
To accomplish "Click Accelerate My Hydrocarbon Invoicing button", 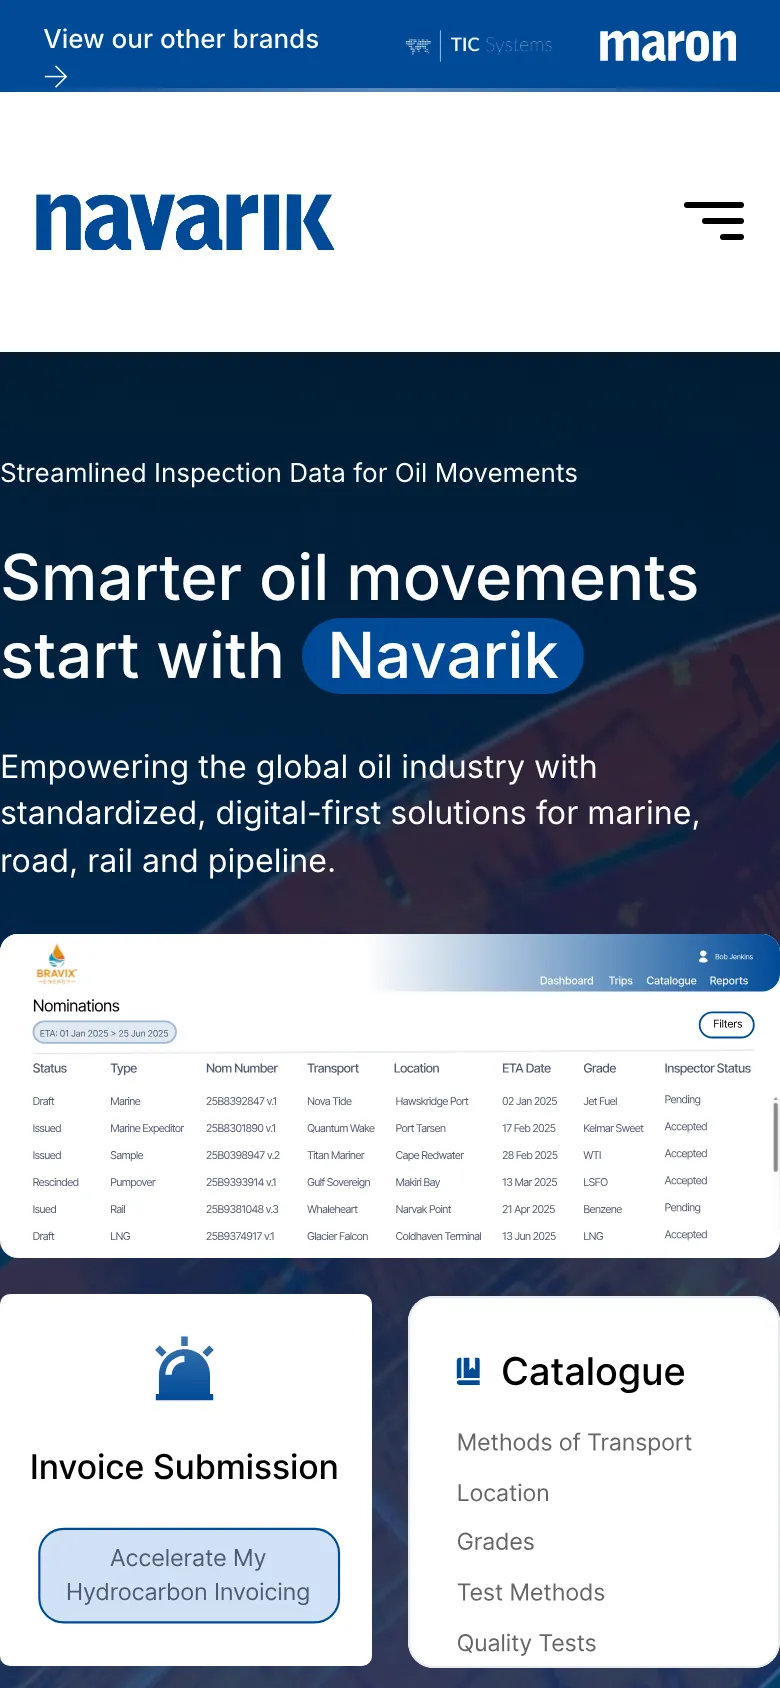I will coord(189,1575).
